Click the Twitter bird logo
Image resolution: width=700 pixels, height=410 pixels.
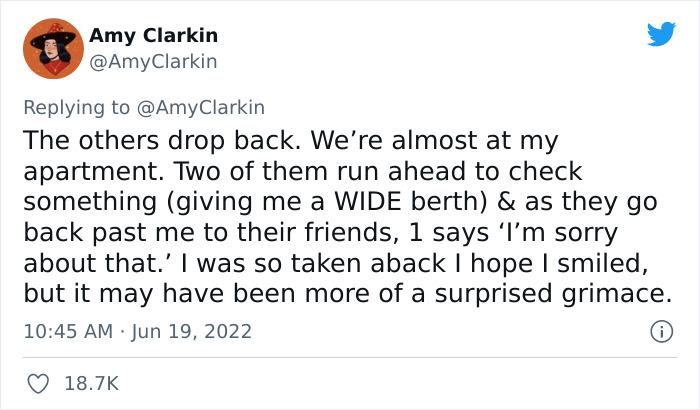(661, 33)
